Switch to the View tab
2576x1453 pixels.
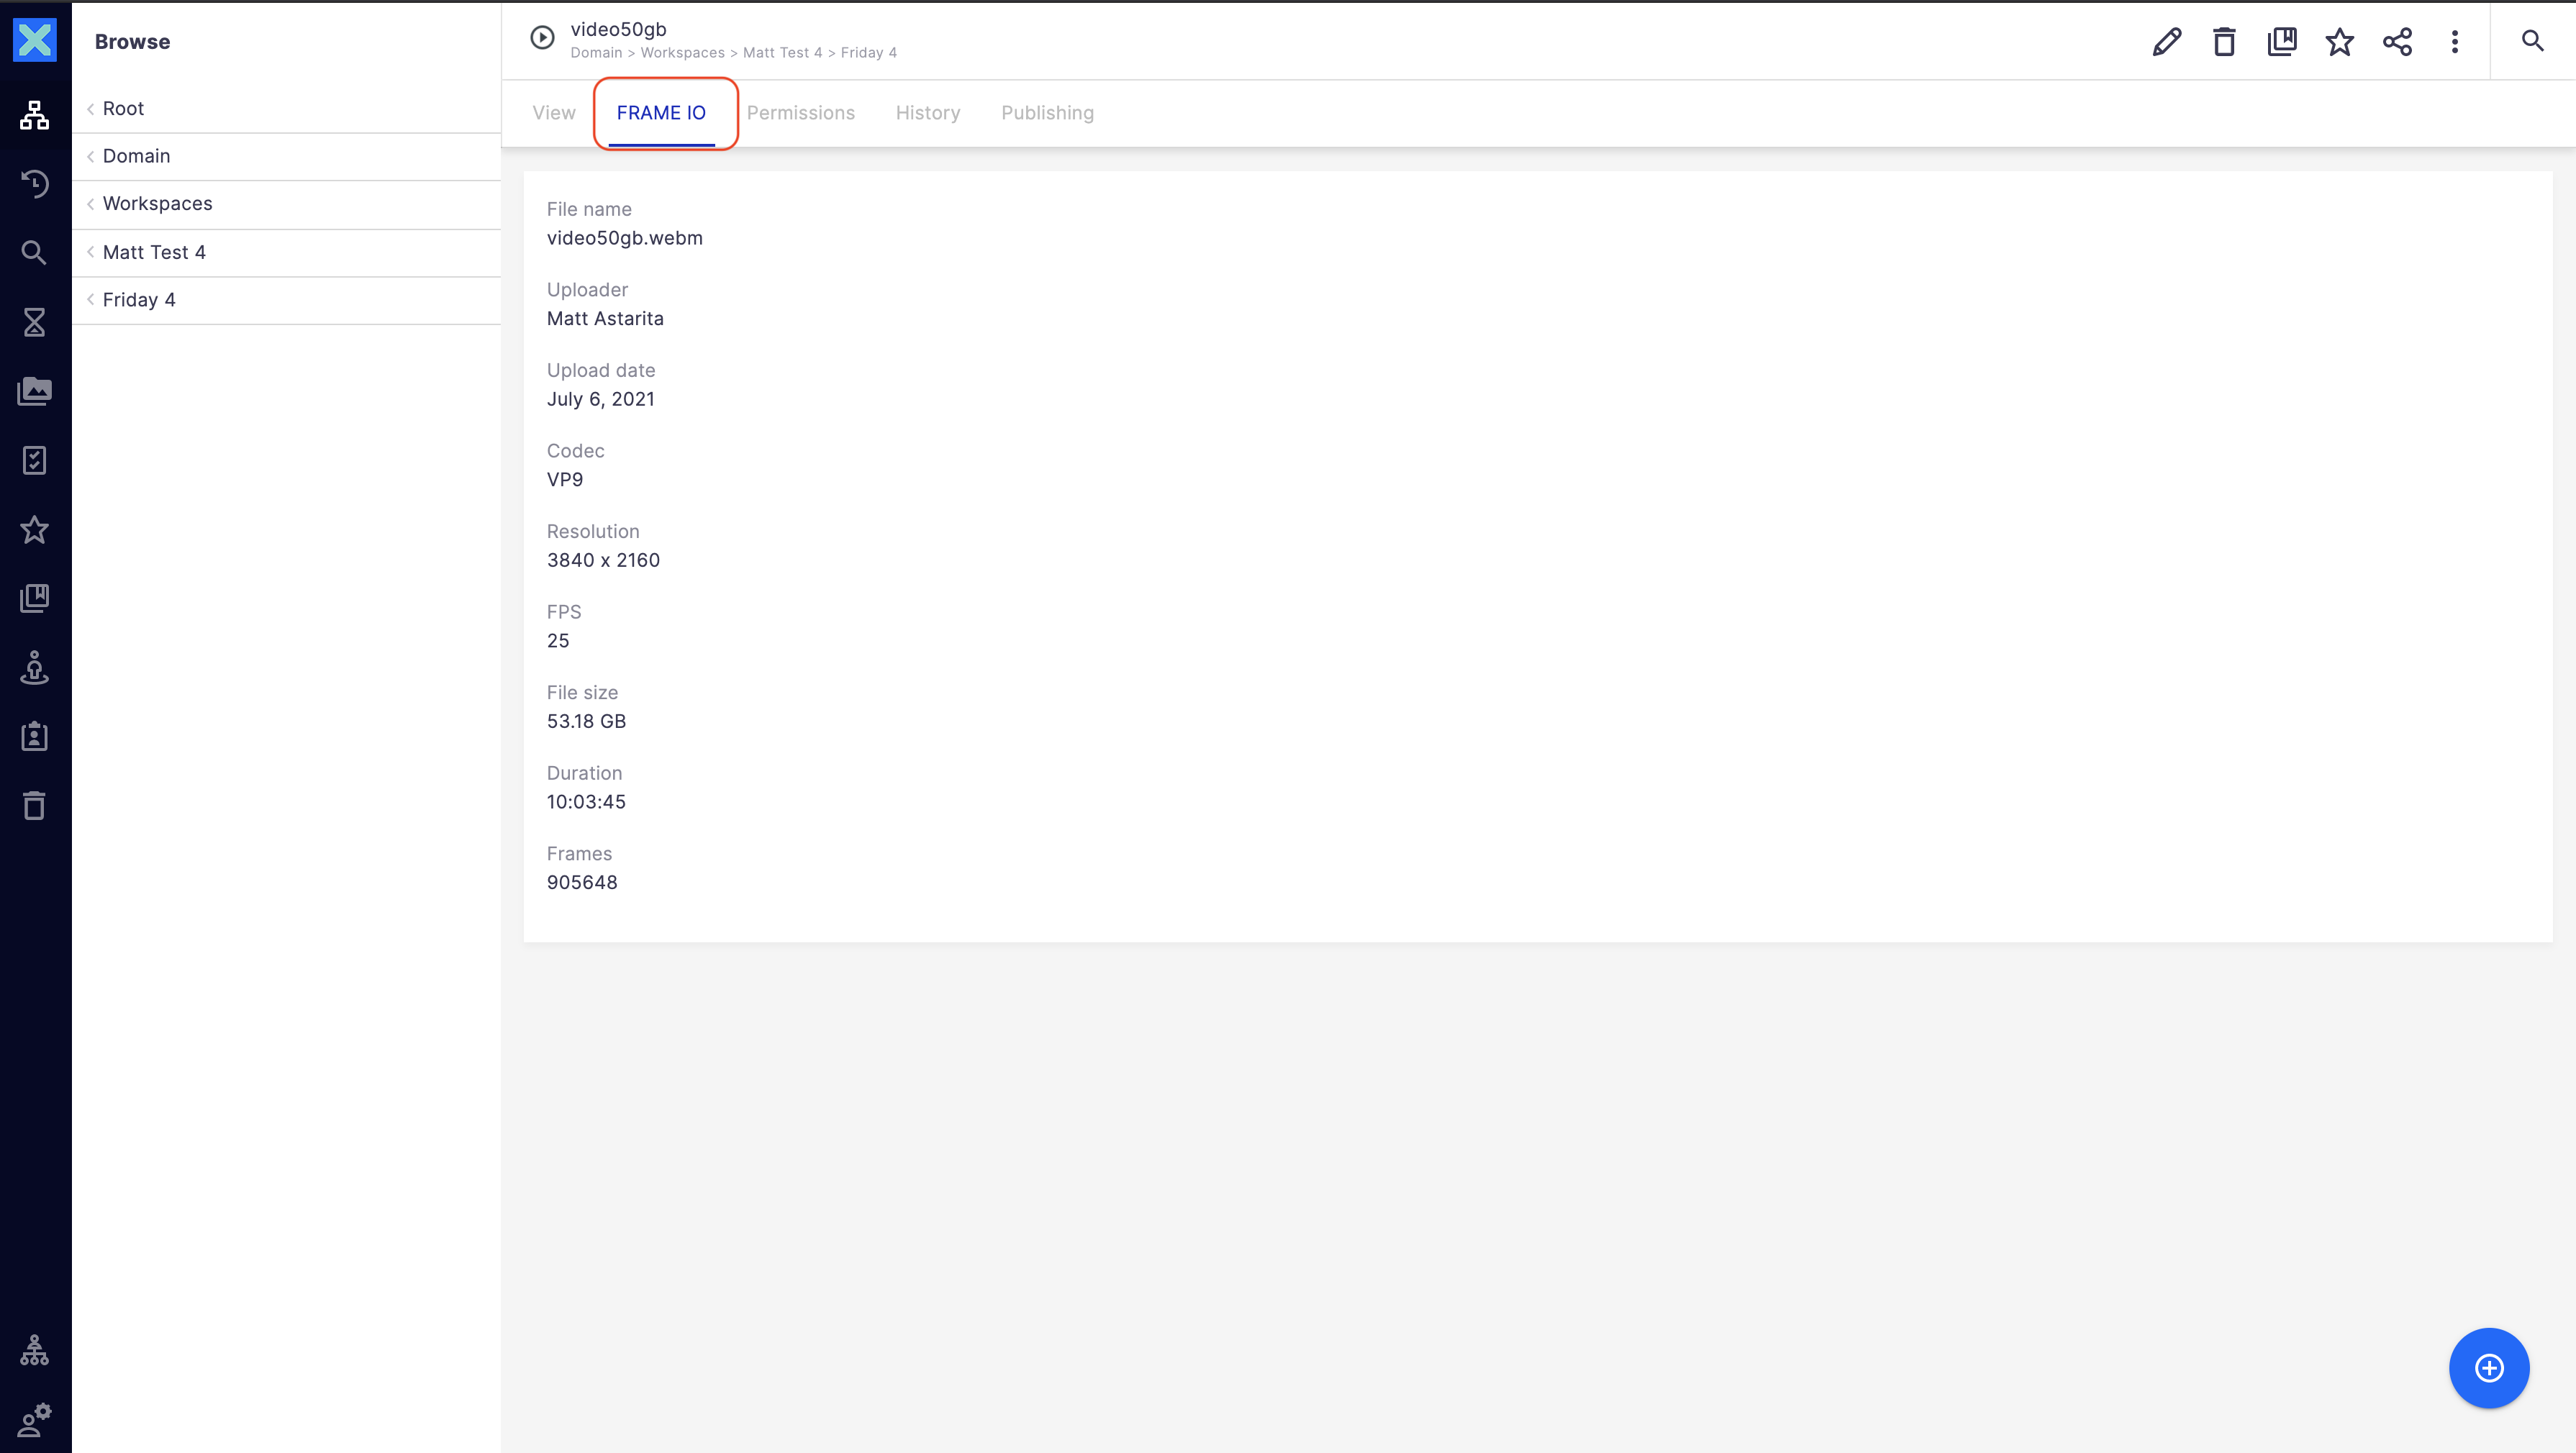coord(554,113)
